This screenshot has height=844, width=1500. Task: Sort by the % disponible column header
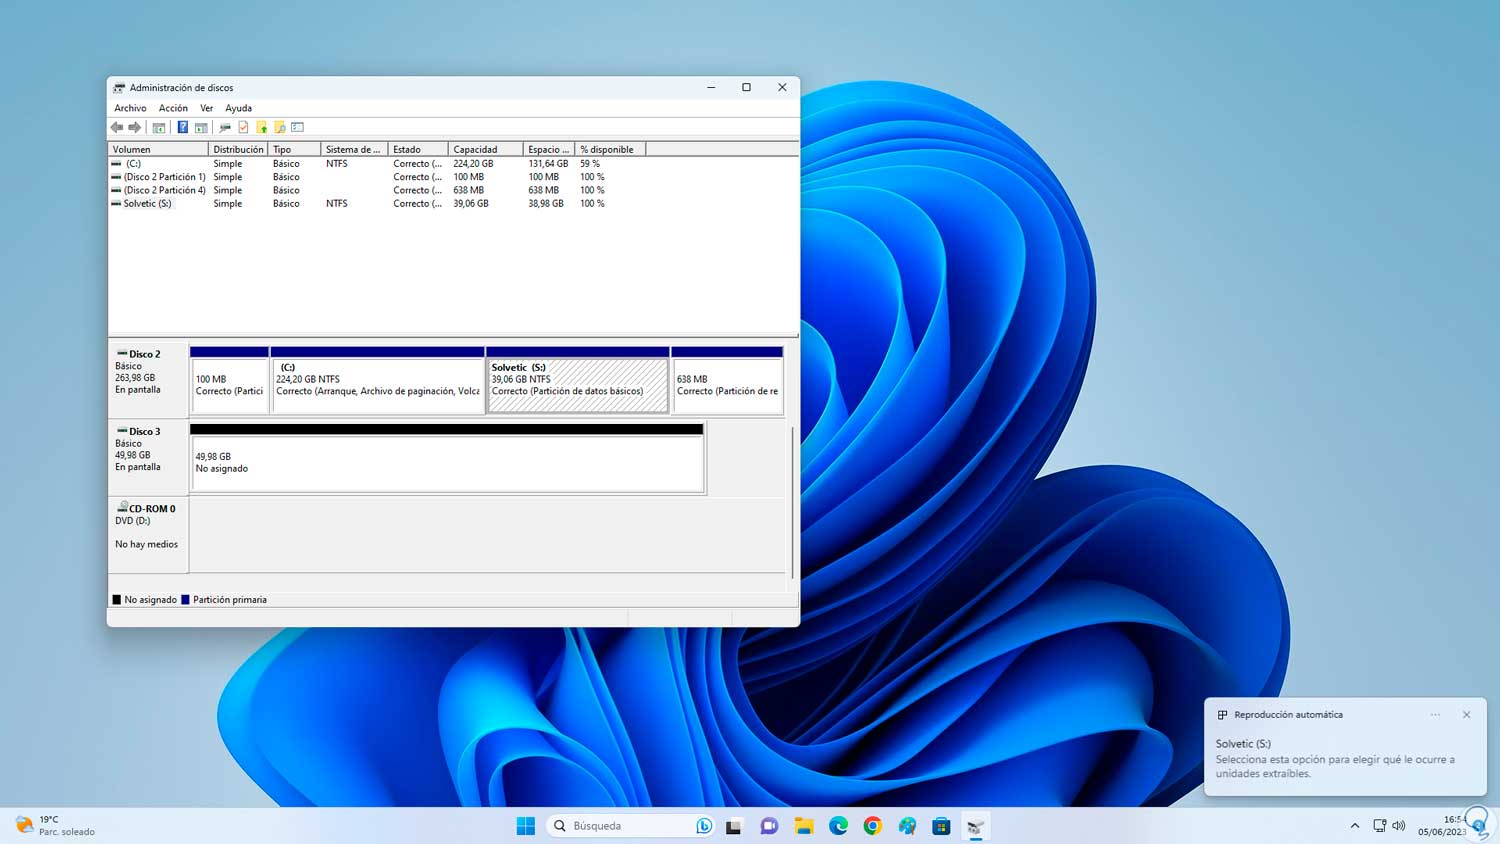[608, 149]
